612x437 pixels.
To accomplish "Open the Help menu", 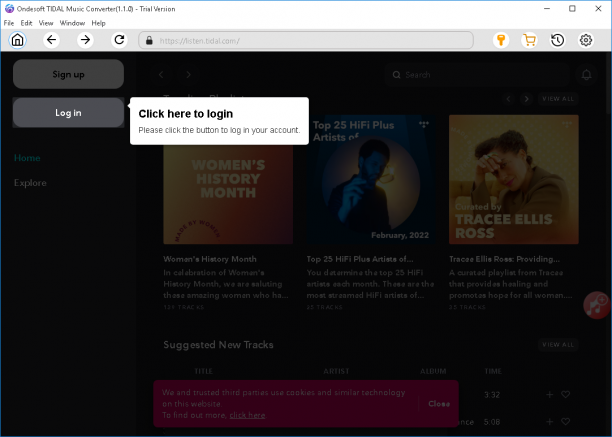I will (x=98, y=23).
